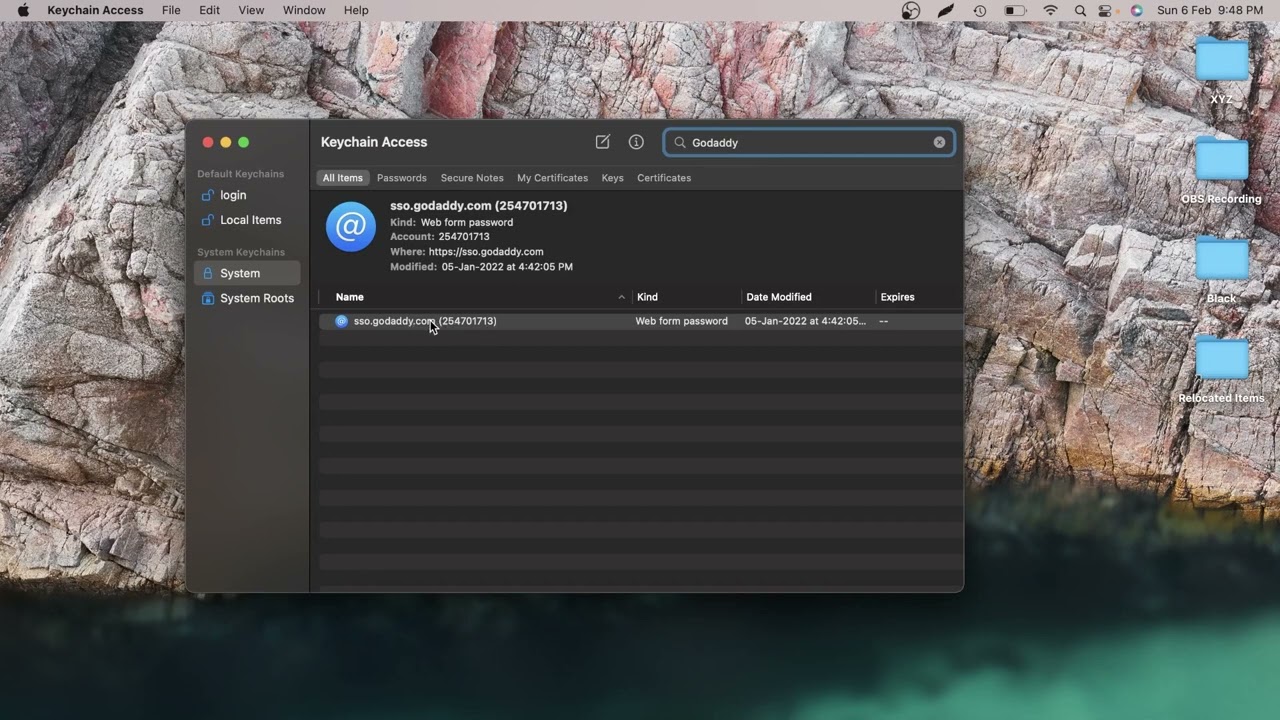The image size is (1280, 720).
Task: Switch to the All Items tab
Action: (x=343, y=178)
